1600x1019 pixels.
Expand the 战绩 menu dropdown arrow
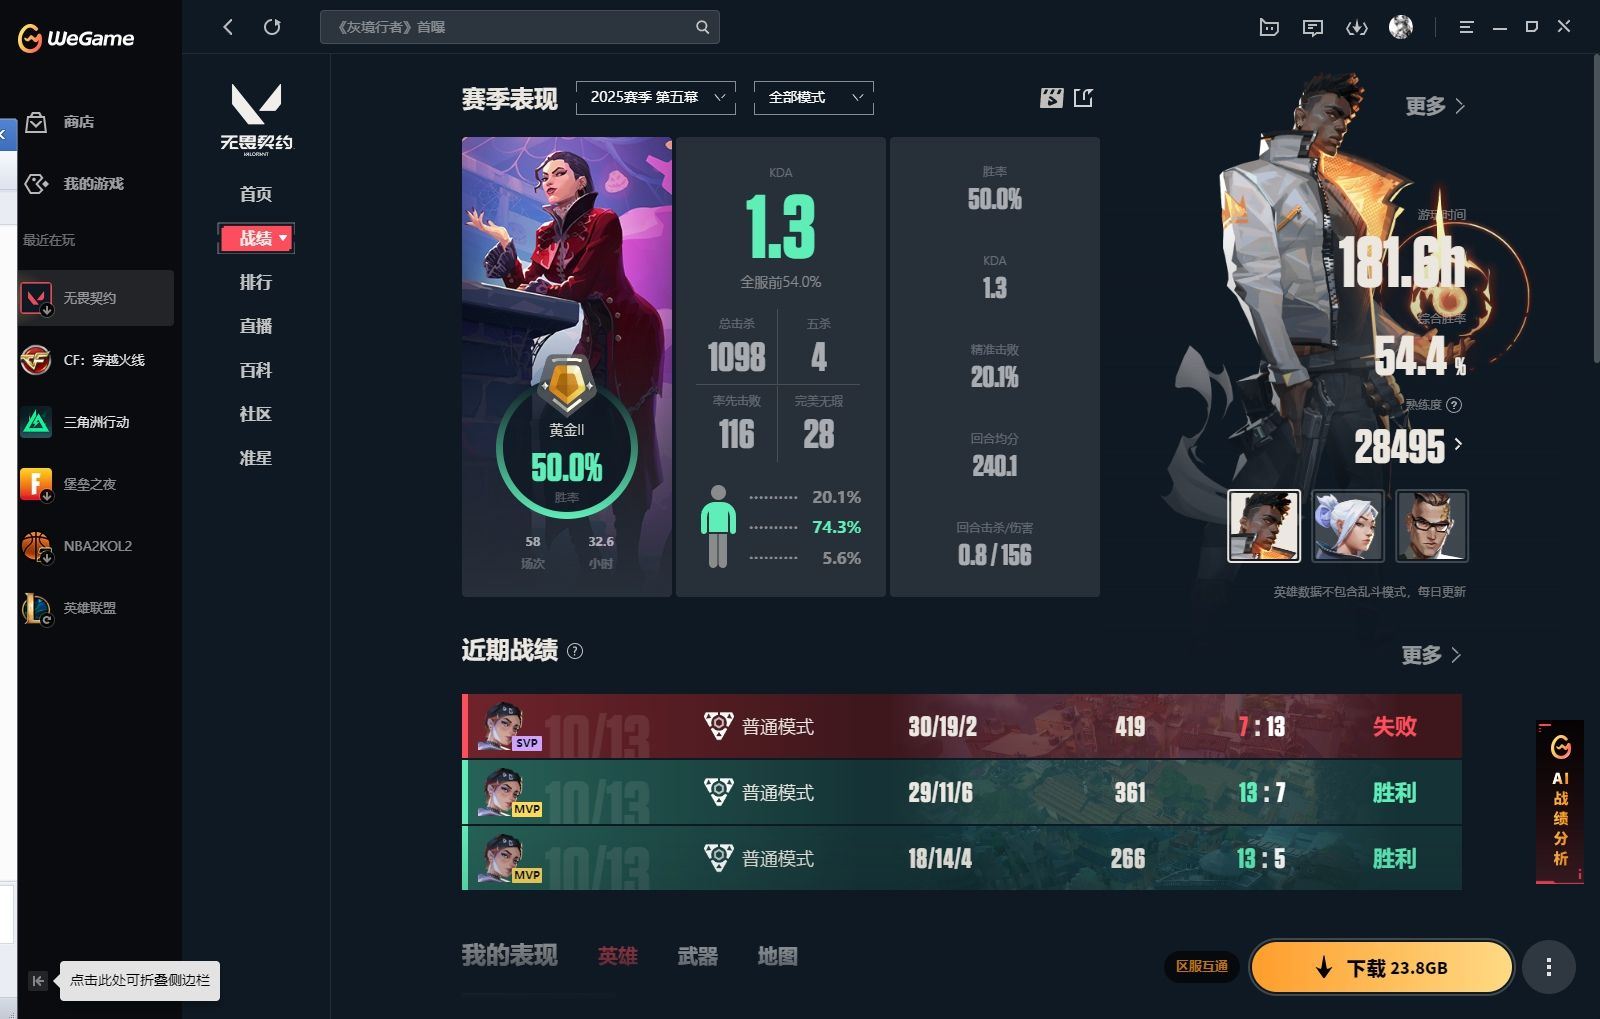(283, 238)
